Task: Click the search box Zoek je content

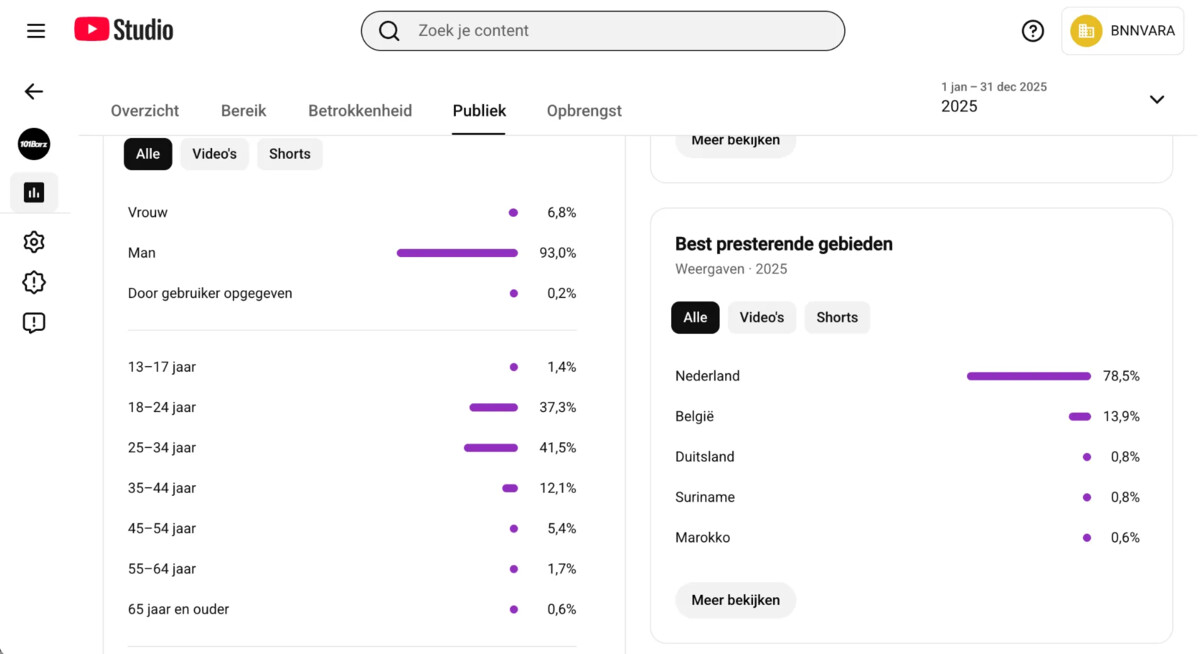Action: click(x=603, y=31)
